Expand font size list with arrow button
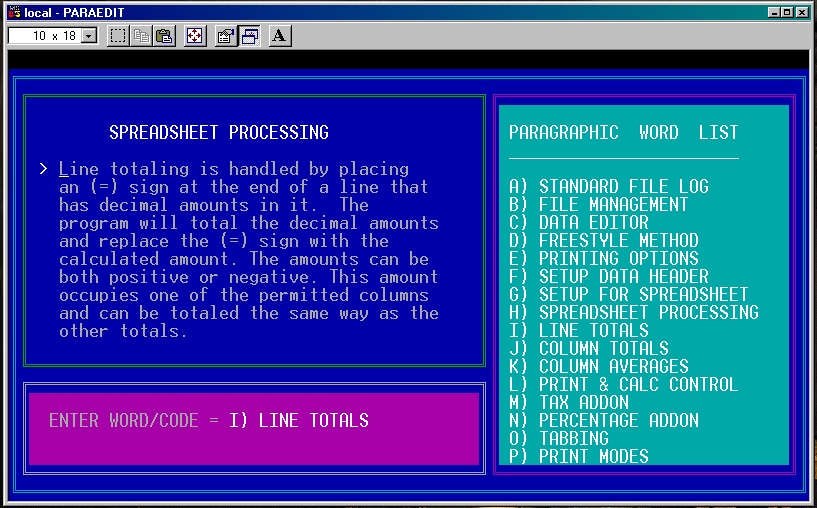The image size is (817, 508). (x=90, y=36)
